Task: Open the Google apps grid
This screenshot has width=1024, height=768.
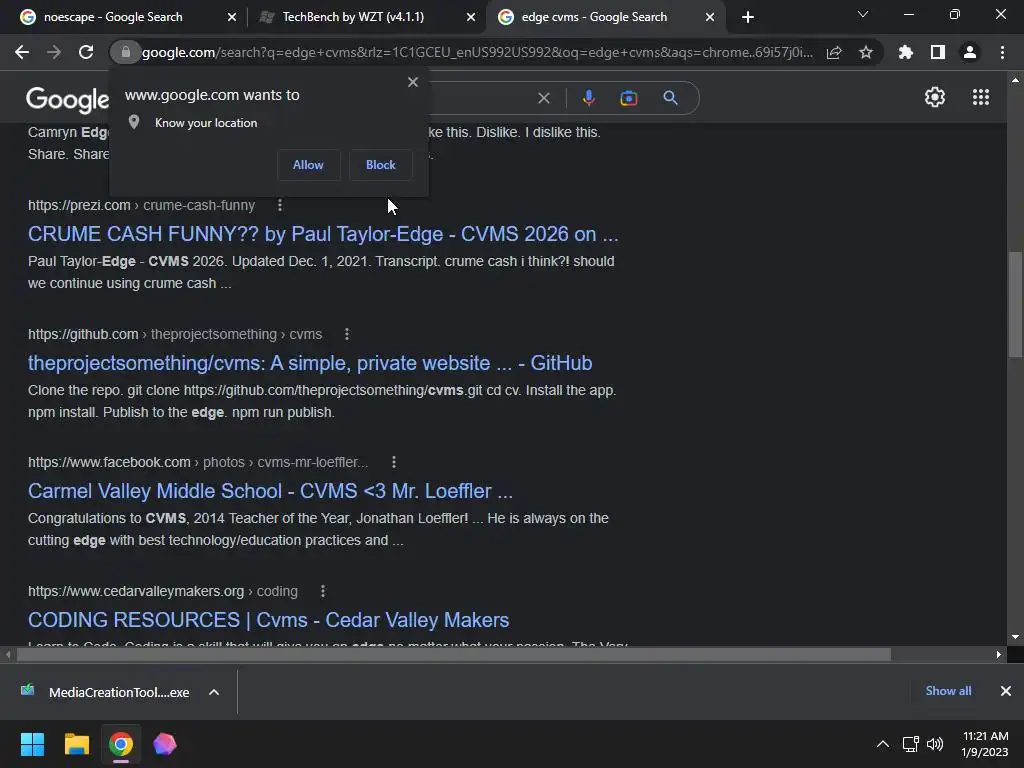Action: click(x=981, y=97)
